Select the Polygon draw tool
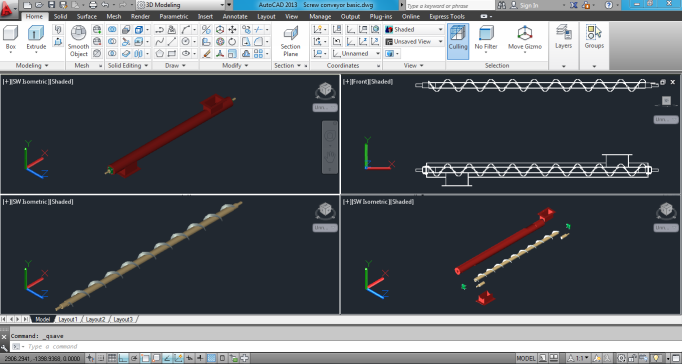This screenshot has height=364, width=682. tap(160, 53)
